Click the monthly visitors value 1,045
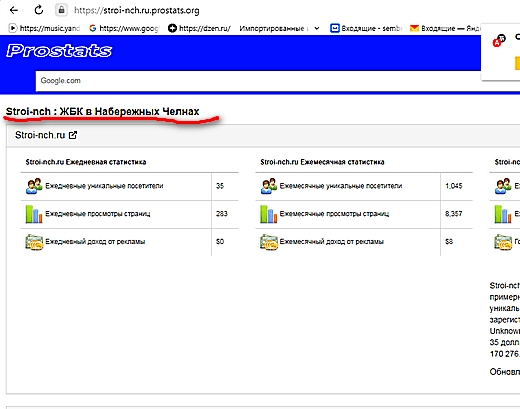520x409 pixels. click(x=454, y=186)
